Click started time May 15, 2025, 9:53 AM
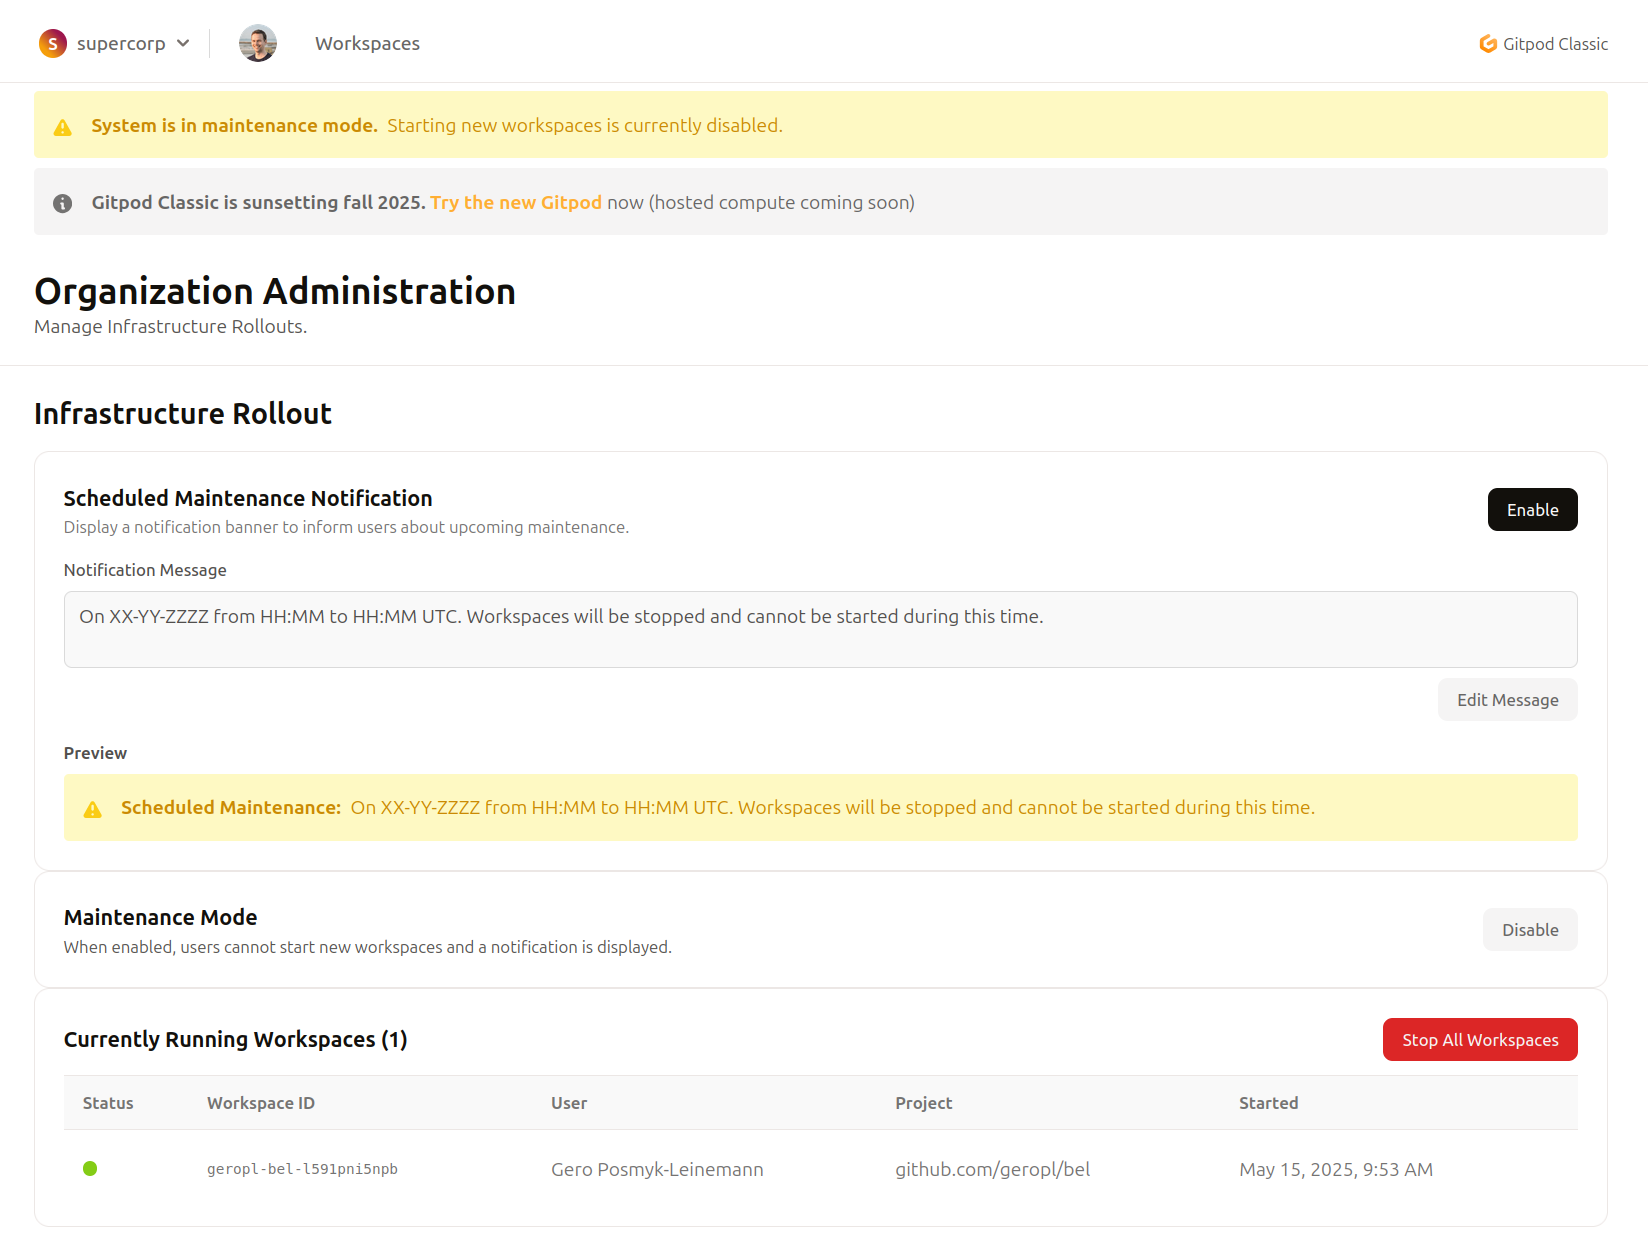 pyautogui.click(x=1336, y=1169)
